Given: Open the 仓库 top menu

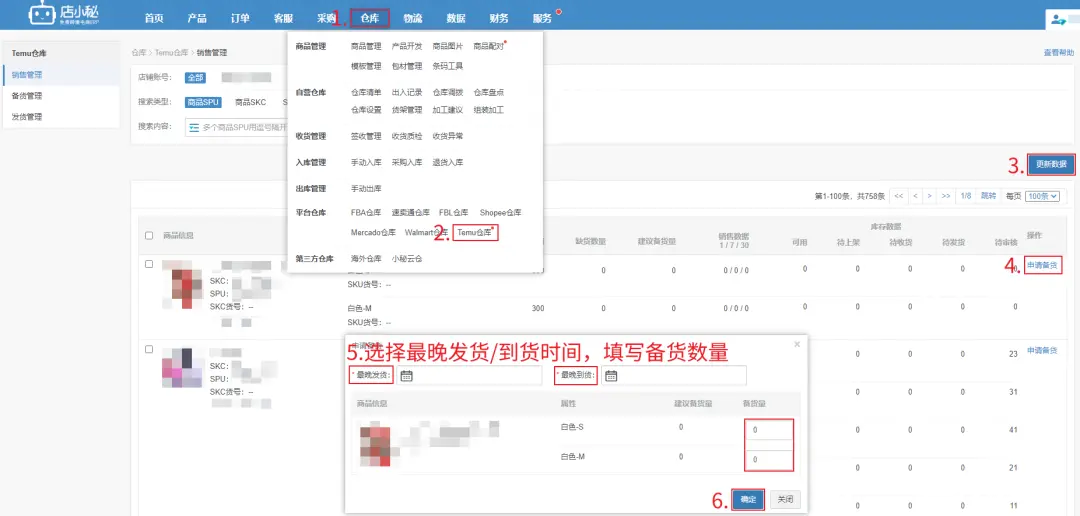Looking at the screenshot, I should 370,19.
